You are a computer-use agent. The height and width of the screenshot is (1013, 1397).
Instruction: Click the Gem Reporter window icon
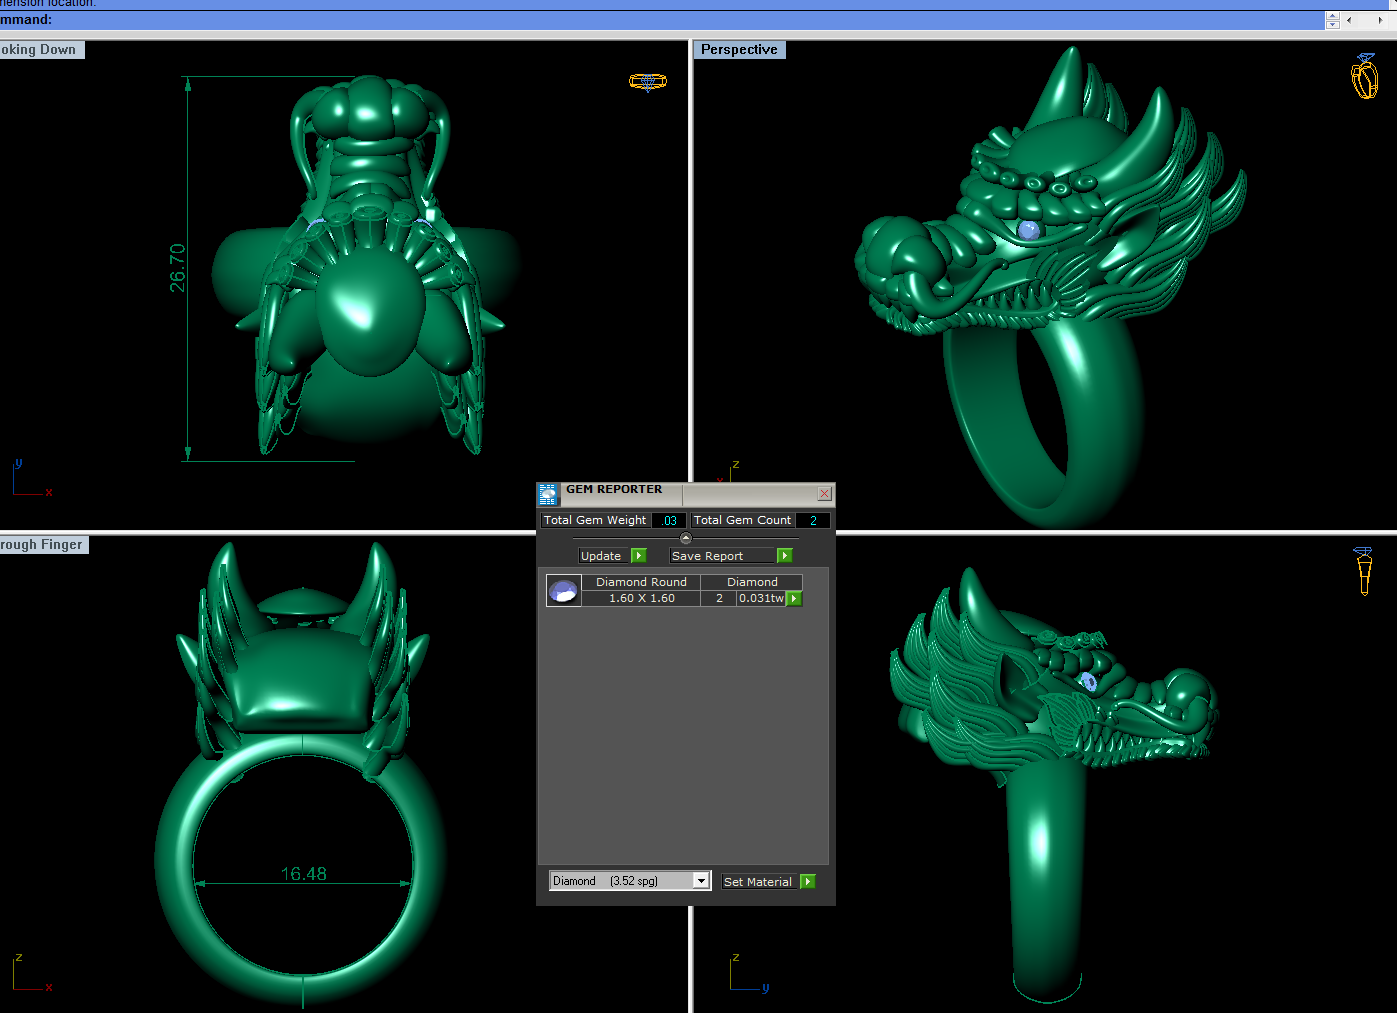click(548, 494)
